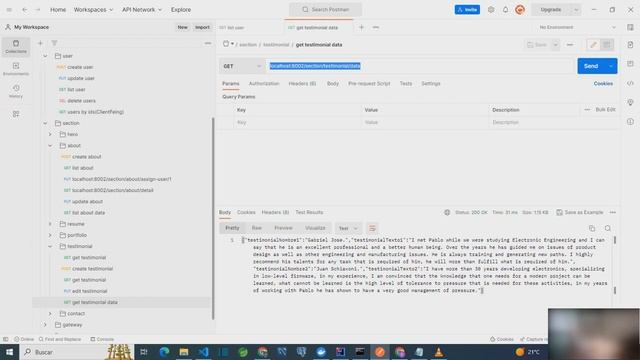Collapse the user folder in the tree
Screen dimensions: 640x360
point(45,56)
